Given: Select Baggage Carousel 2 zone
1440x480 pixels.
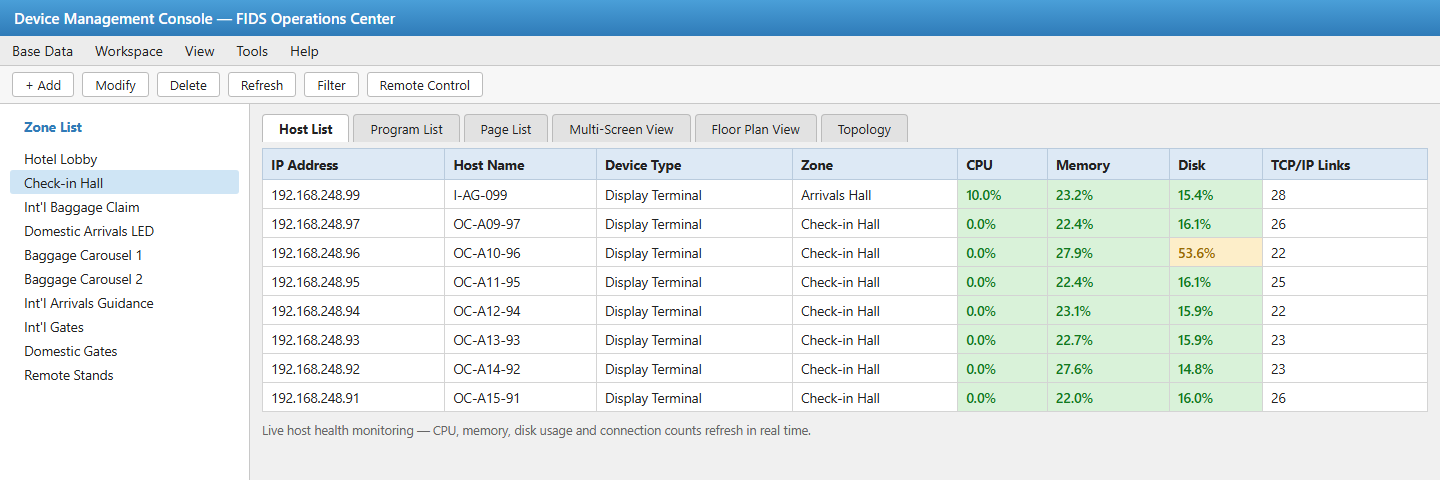Looking at the screenshot, I should tap(124, 279).
